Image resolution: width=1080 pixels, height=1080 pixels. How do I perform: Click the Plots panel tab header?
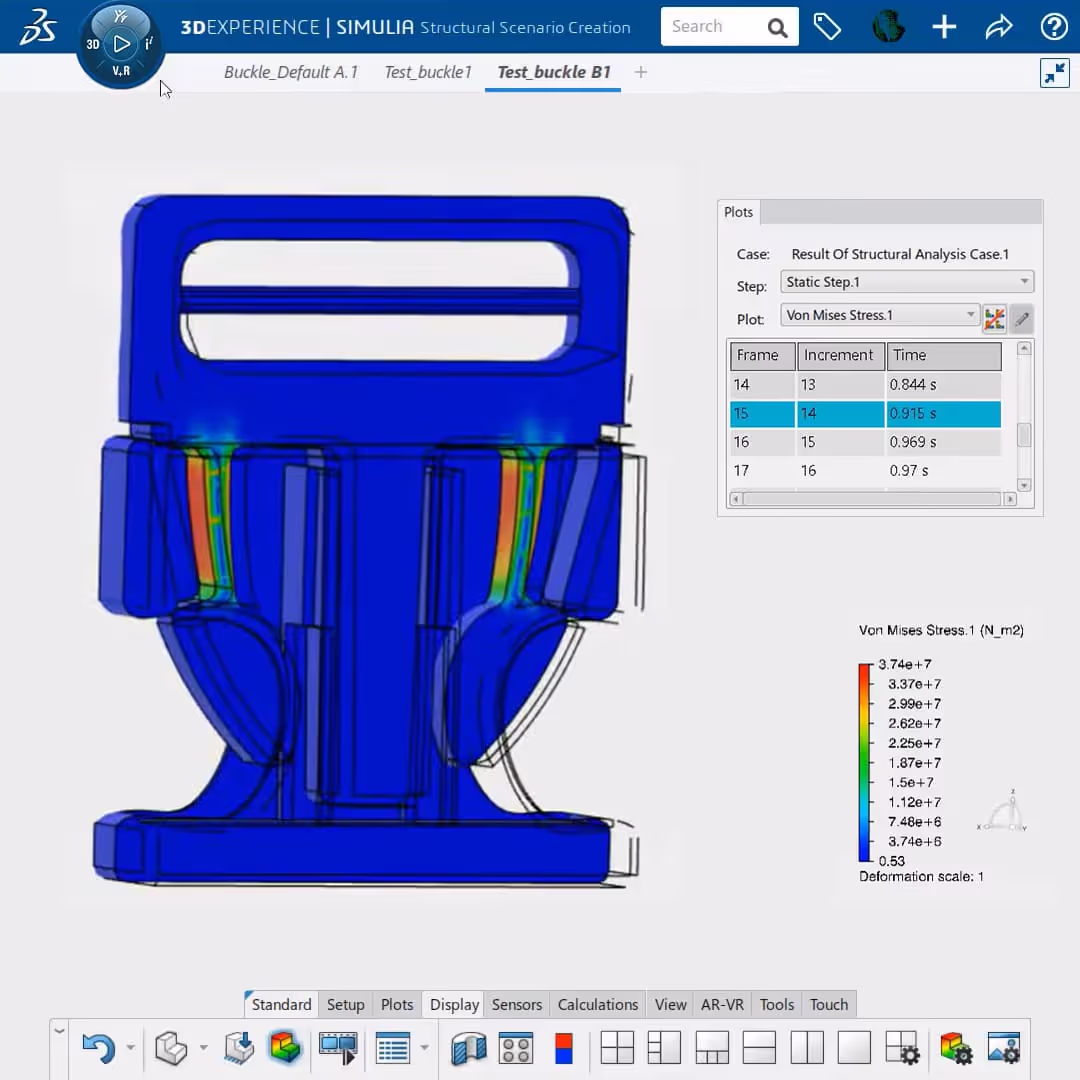738,212
